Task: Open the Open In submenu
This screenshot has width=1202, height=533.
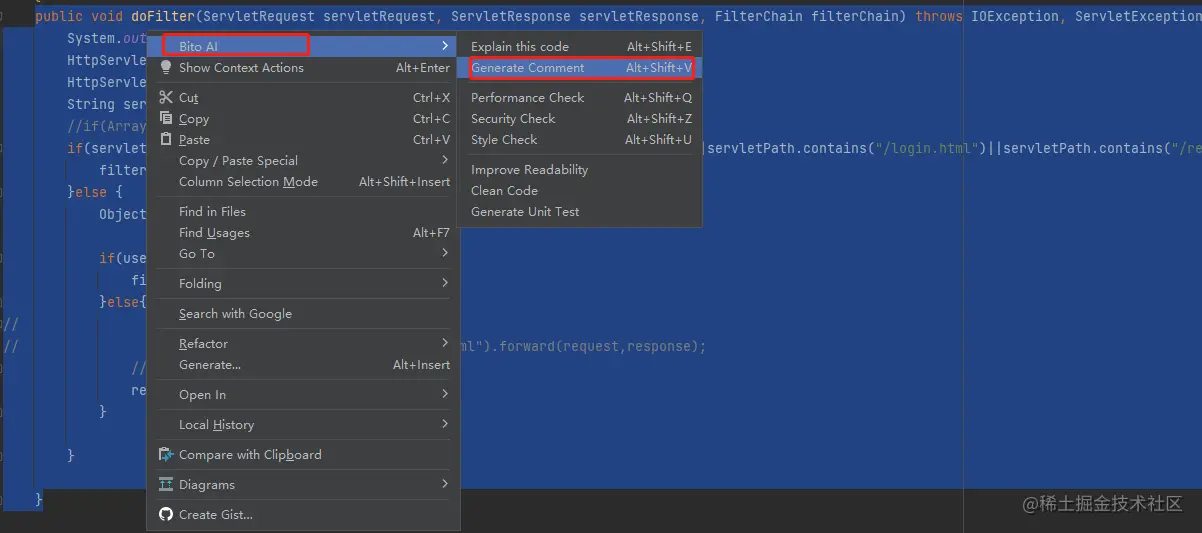Action: click(303, 394)
